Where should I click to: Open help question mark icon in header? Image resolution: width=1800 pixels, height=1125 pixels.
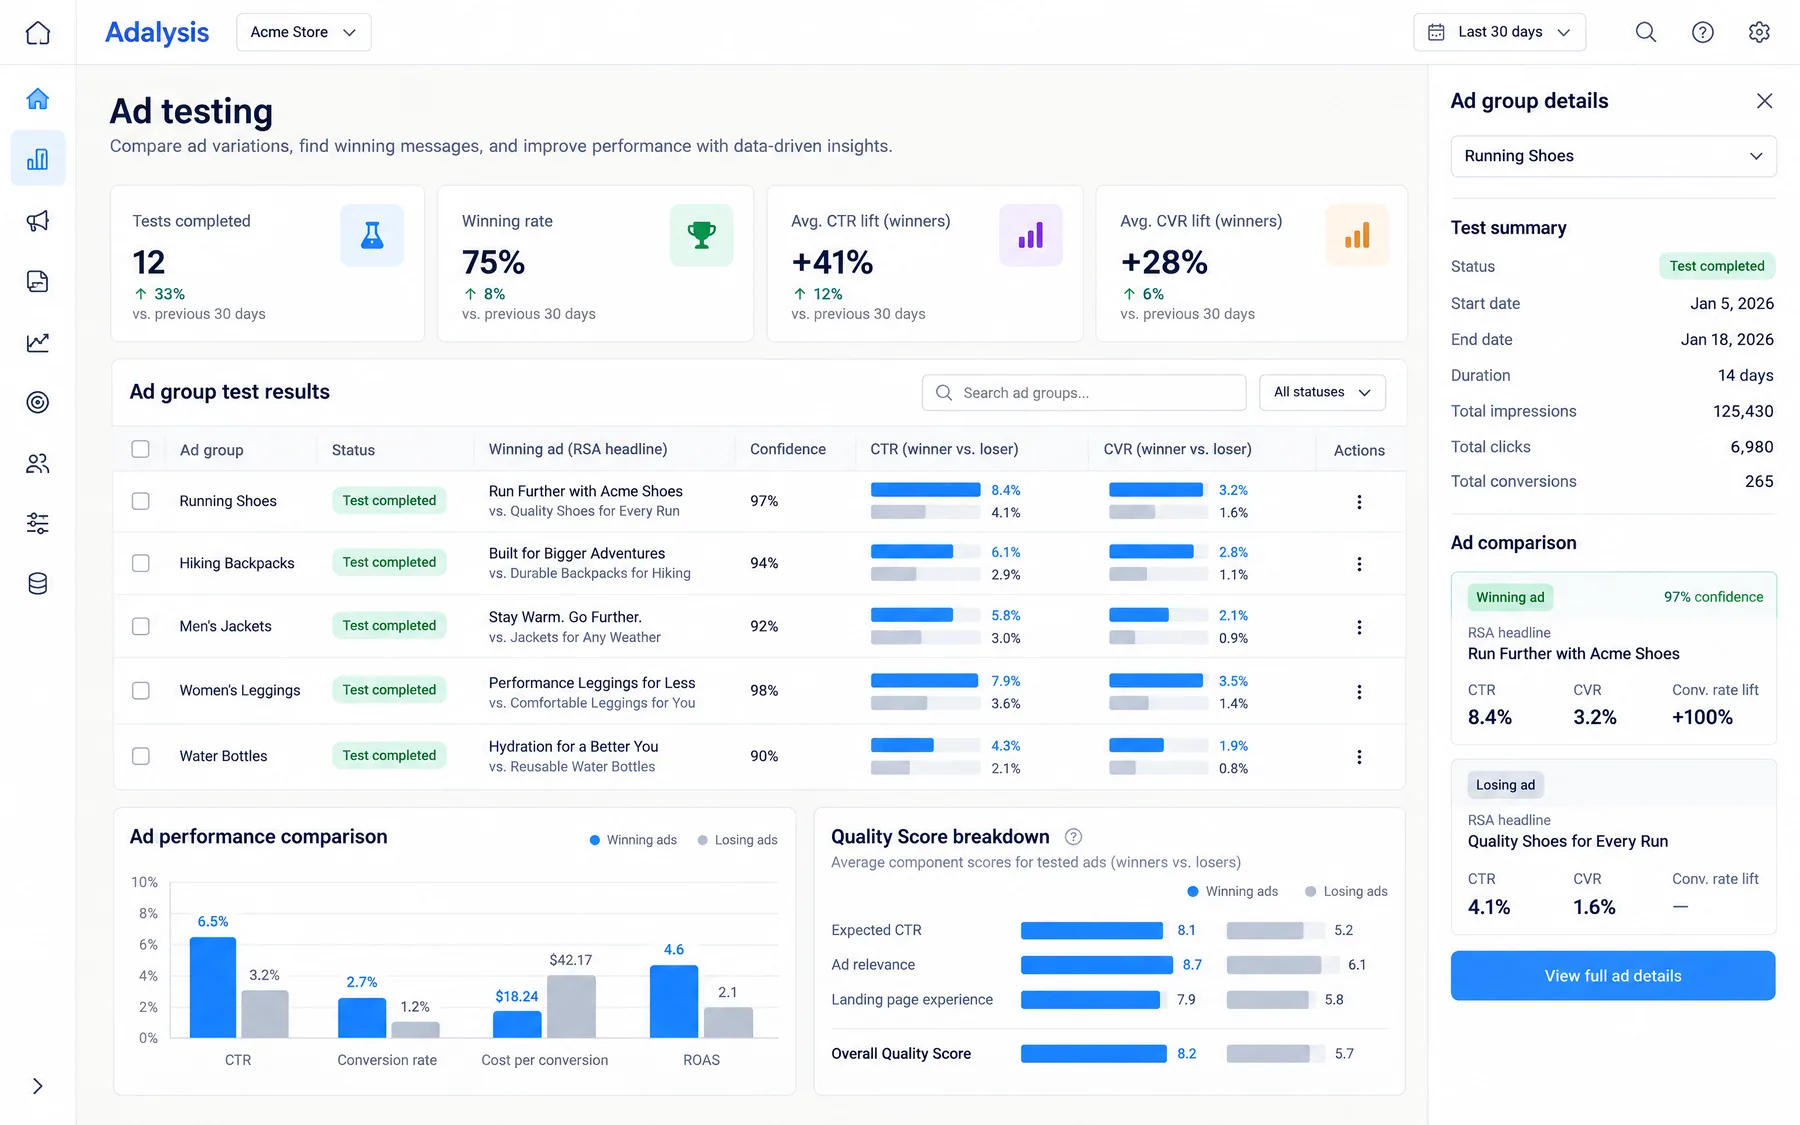1703,32
